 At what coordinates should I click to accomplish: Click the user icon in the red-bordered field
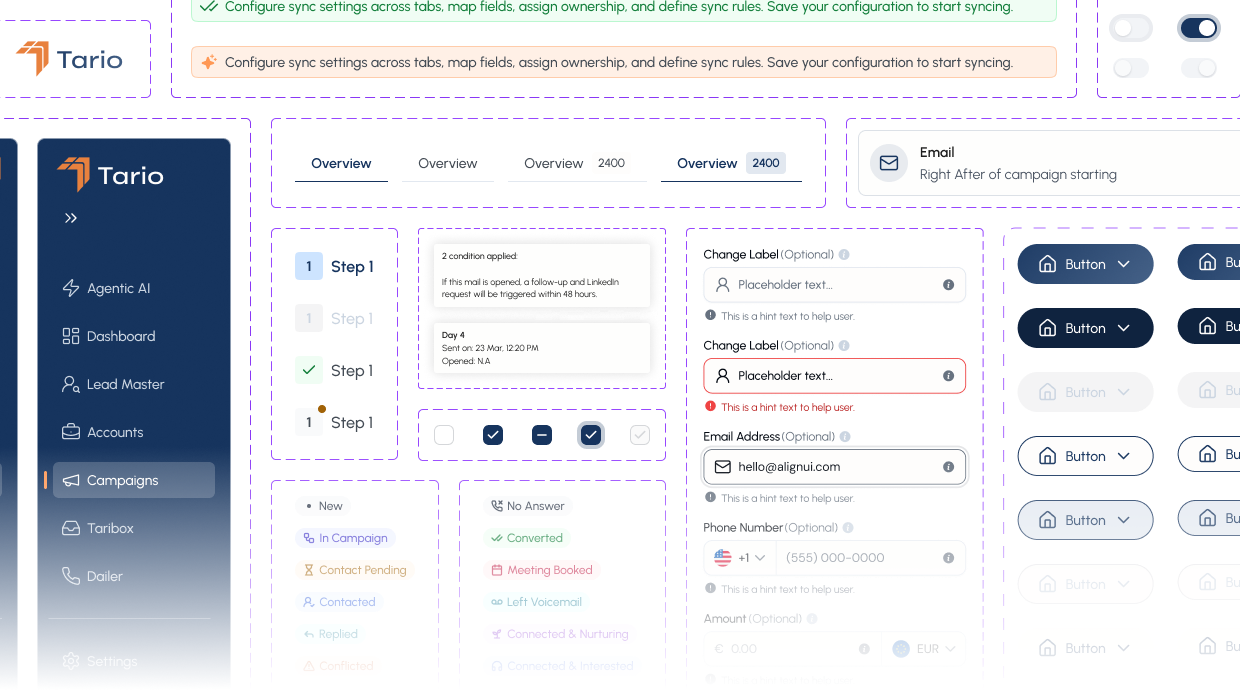tap(722, 376)
